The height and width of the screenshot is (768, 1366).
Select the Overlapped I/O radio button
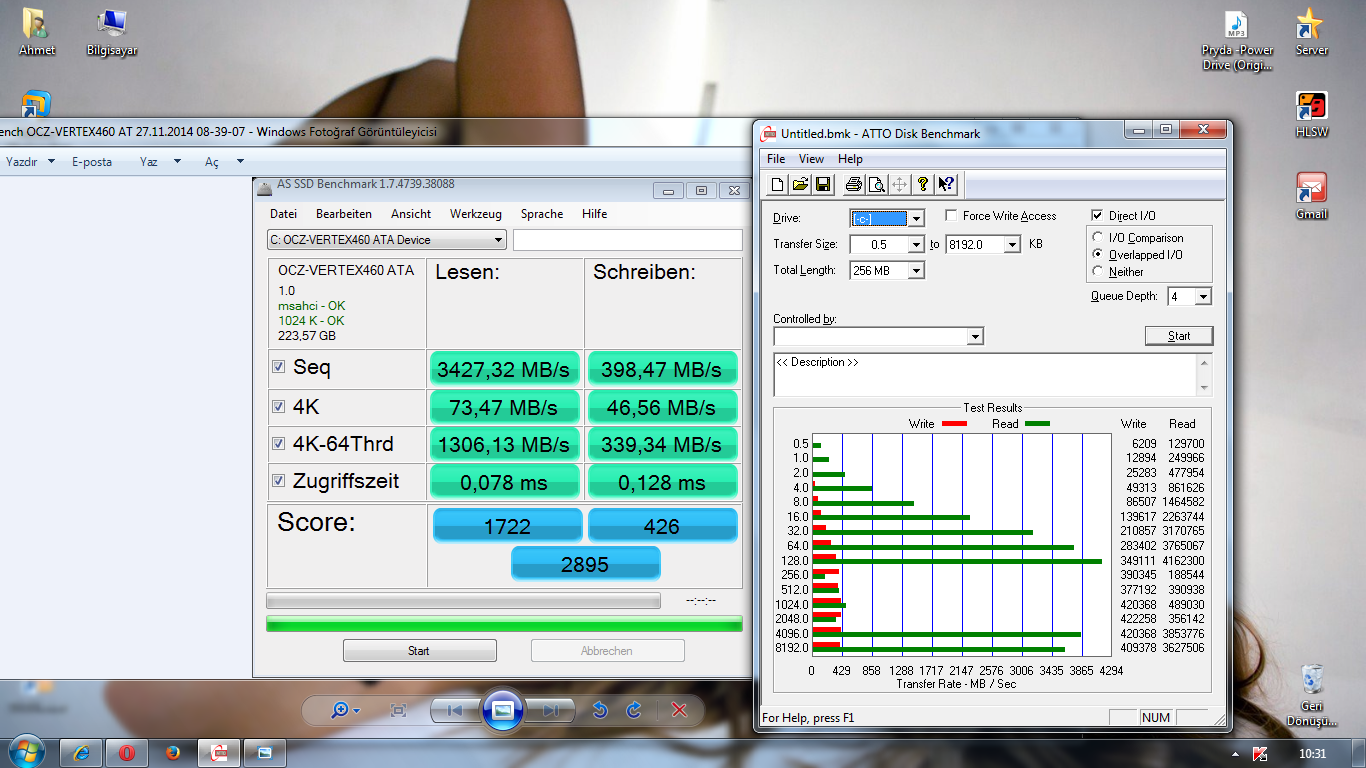[1098, 255]
